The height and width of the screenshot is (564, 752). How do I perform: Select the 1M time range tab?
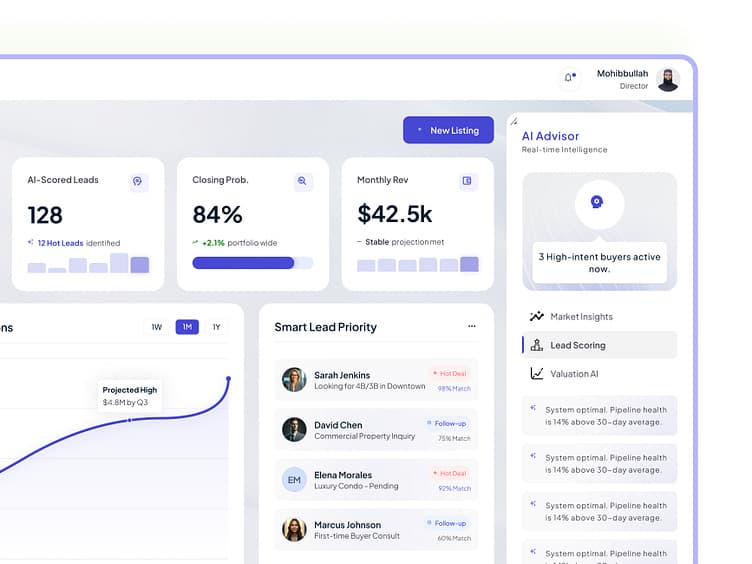click(x=187, y=327)
